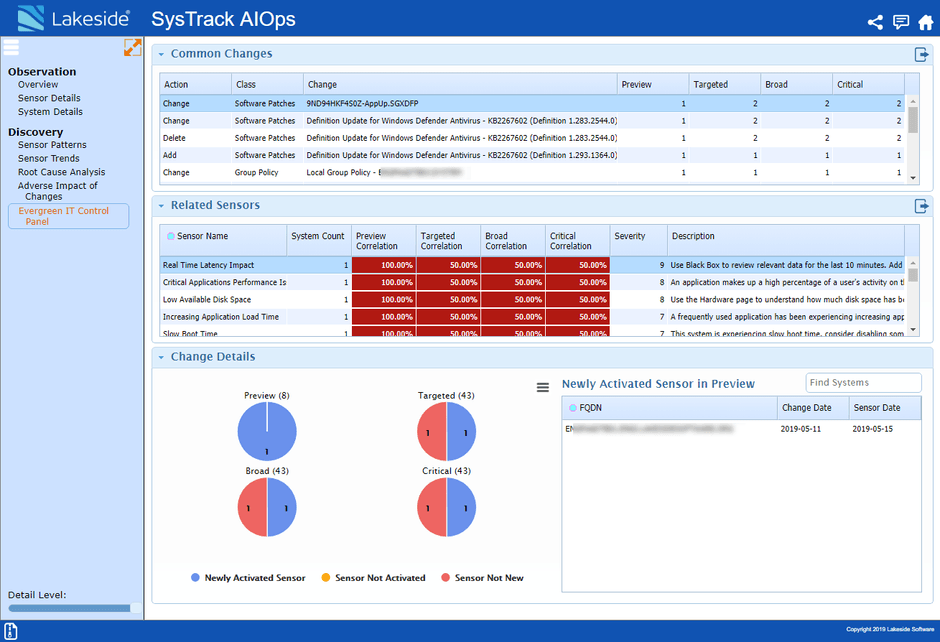Click the orange expand fullscreen icon

132,47
